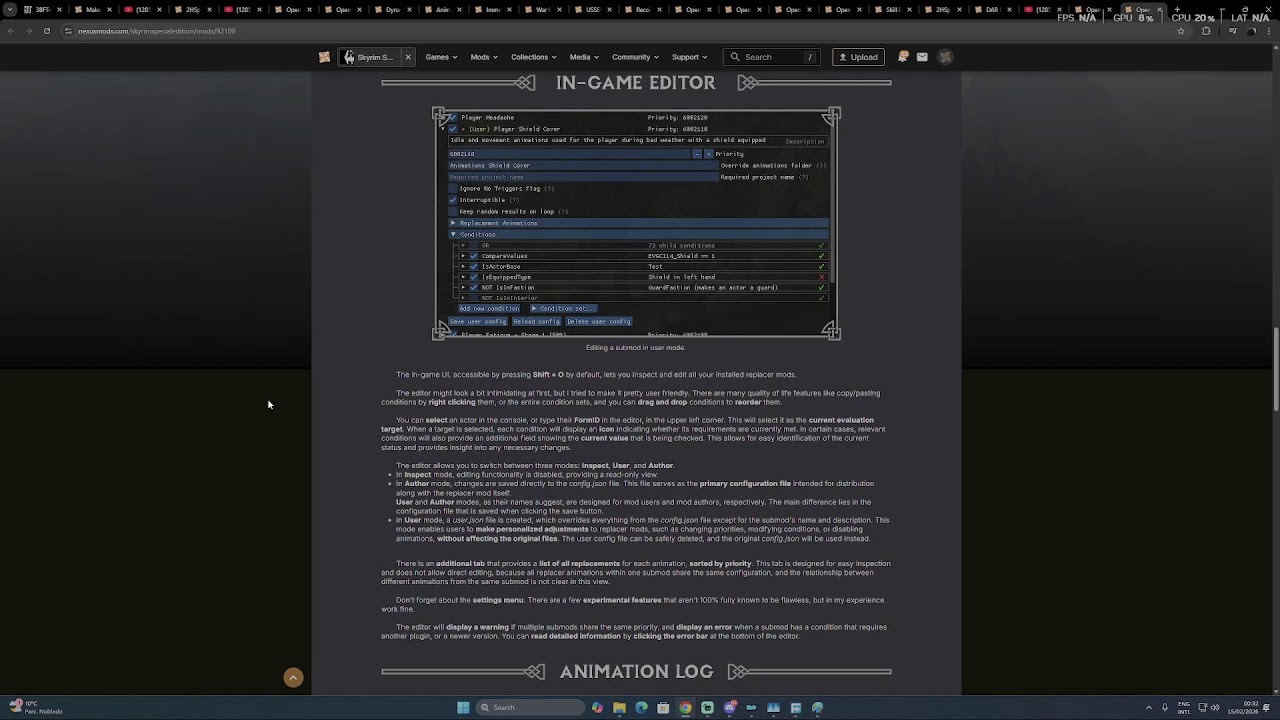1280x720 pixels.
Task: Toggle the IsEquippedType condition checkbox
Action: click(474, 277)
